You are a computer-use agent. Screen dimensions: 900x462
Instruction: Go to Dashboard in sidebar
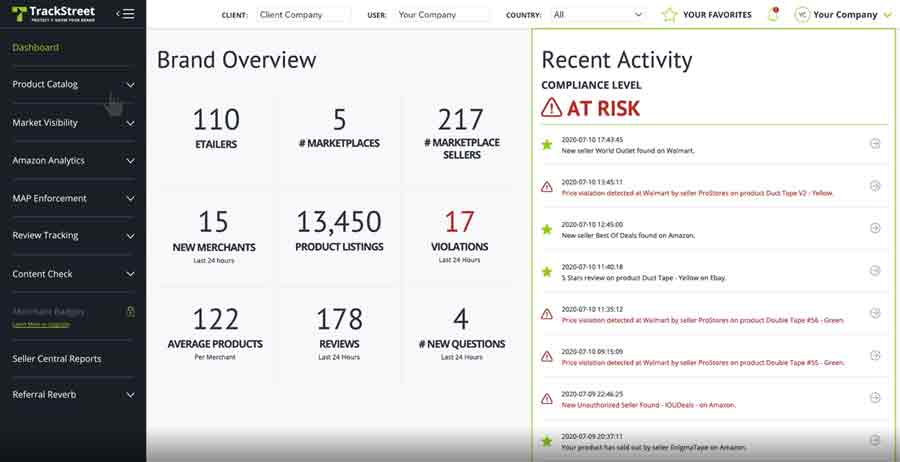36,48
